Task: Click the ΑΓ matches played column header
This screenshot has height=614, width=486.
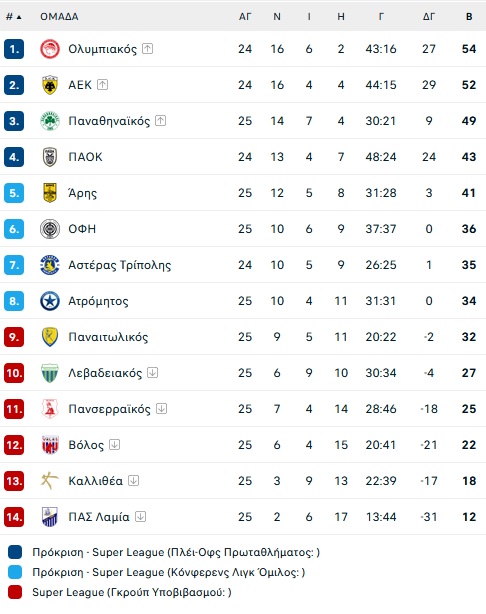Action: 245,17
